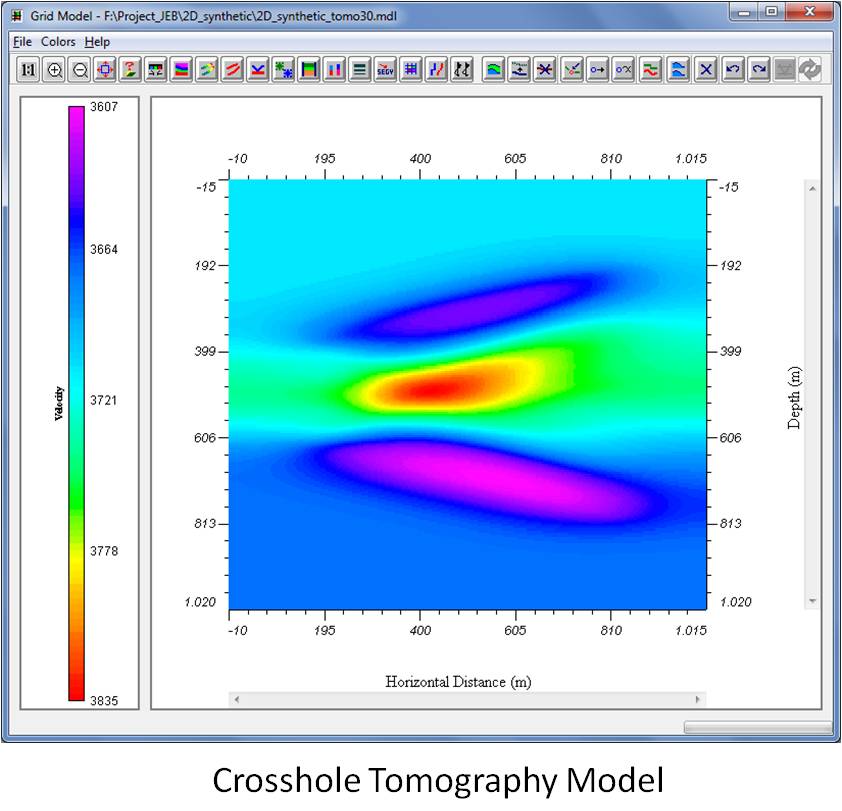The width and height of the screenshot is (842, 811).
Task: Open the histogram bars display tool
Action: click(x=333, y=70)
